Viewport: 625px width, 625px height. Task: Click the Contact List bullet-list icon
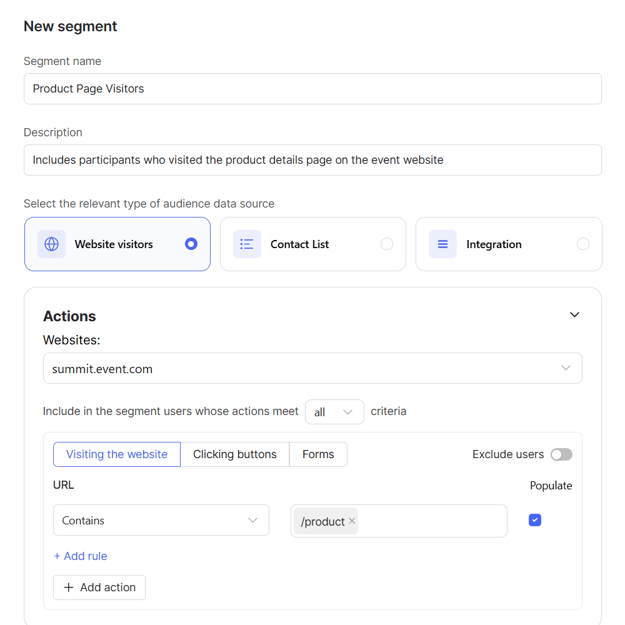point(247,244)
